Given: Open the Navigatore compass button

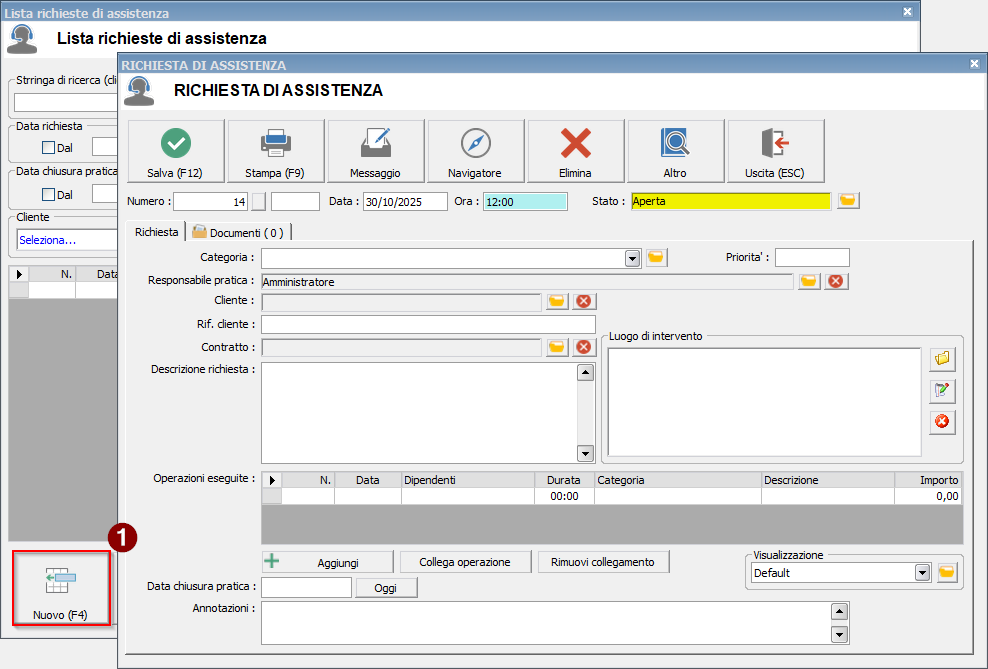Looking at the screenshot, I should (x=475, y=151).
